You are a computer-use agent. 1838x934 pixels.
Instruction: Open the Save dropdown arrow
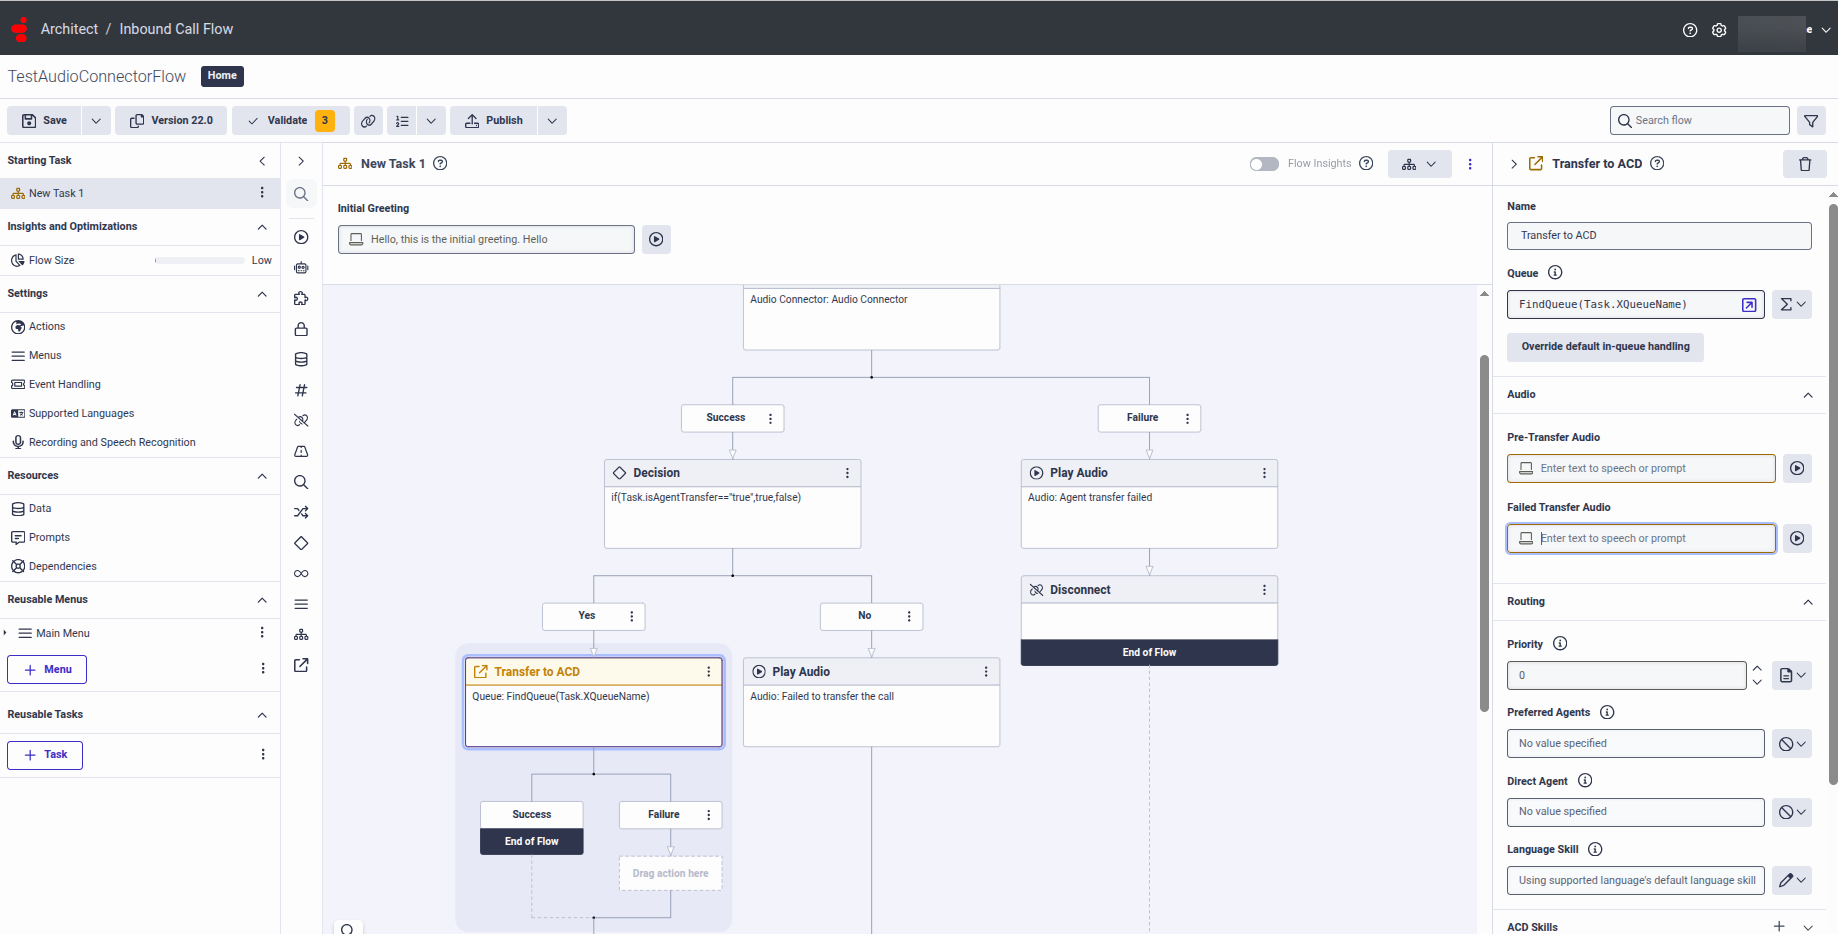(96, 121)
